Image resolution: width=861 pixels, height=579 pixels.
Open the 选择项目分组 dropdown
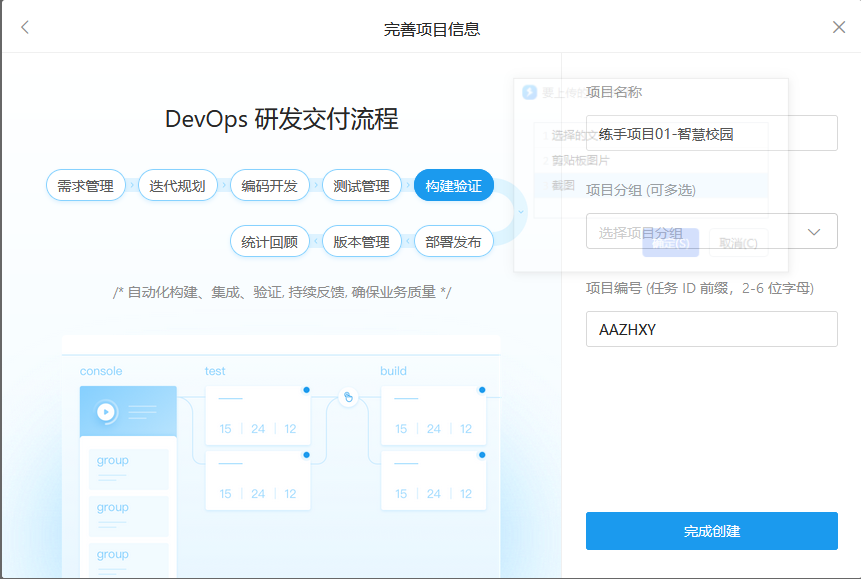tap(700, 232)
